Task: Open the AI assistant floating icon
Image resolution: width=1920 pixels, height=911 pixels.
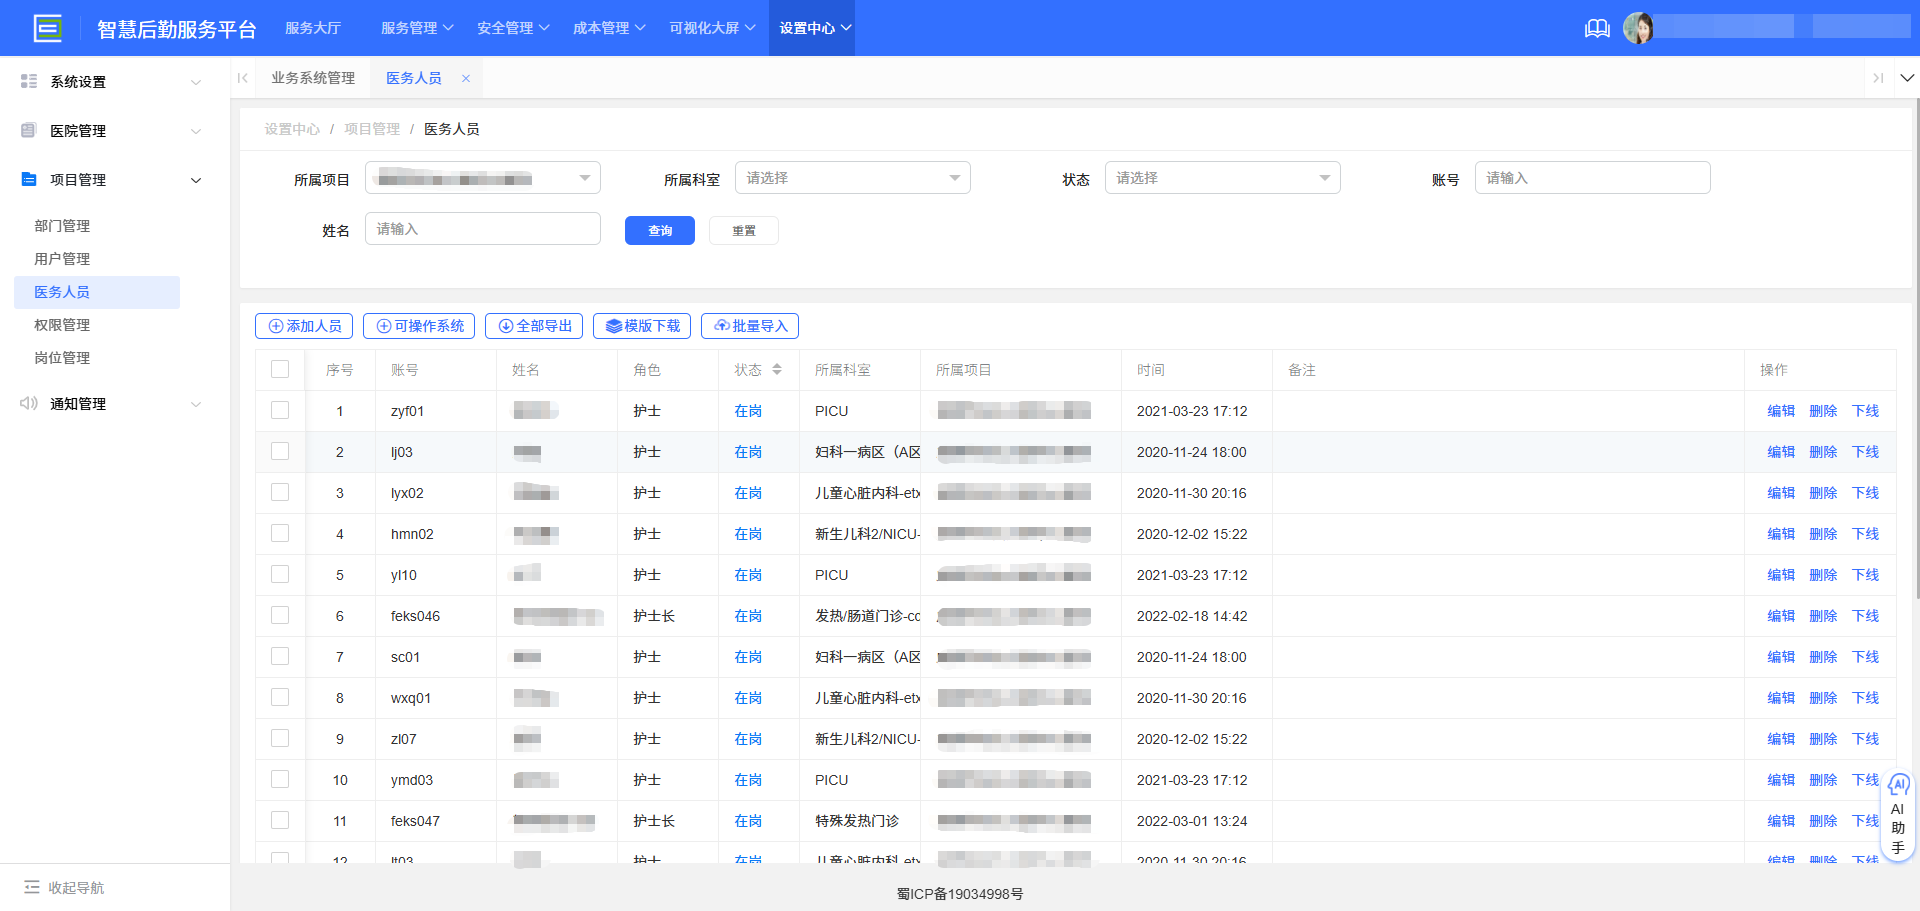Action: (1898, 785)
